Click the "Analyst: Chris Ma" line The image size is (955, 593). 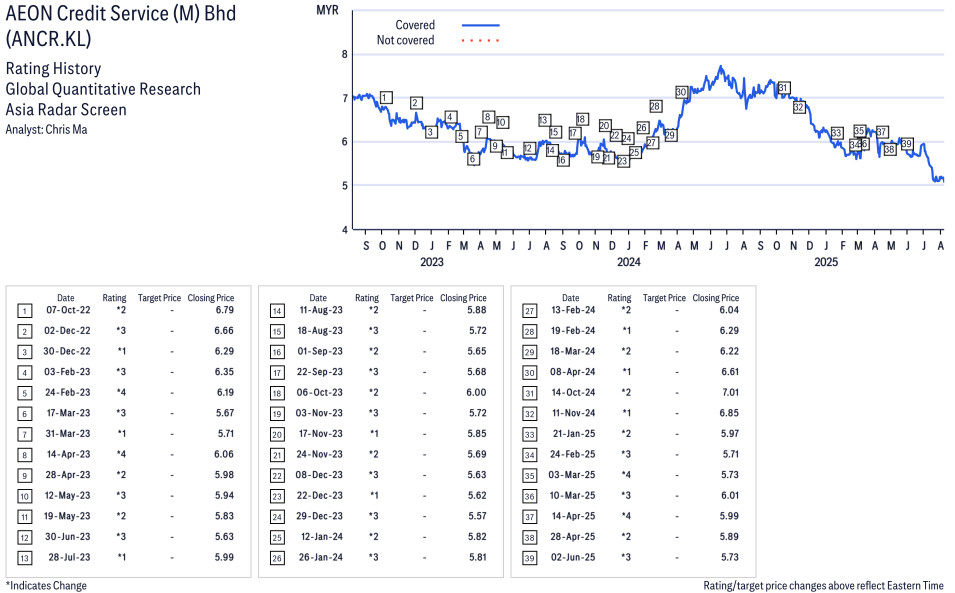46,130
